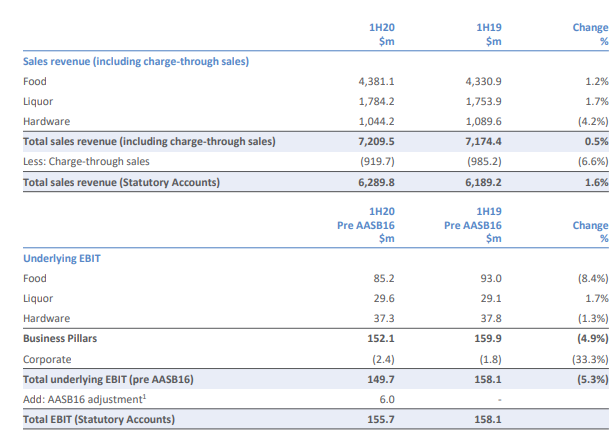Select the 'Total sales revenue (Statutory Accounts)' label
Screen dimensions: 616x435
[121, 182]
